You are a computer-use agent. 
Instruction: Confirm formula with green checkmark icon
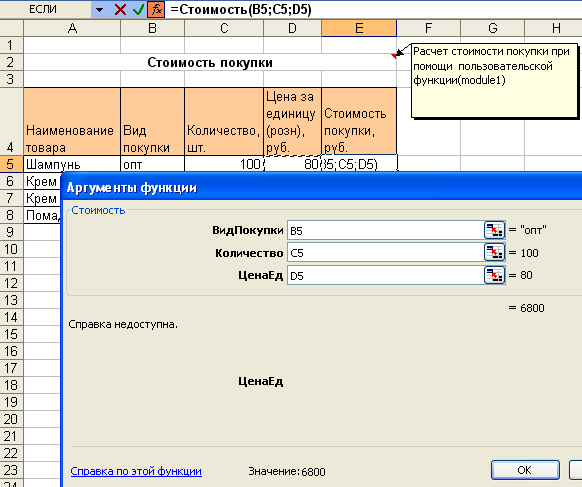pyautogui.click(x=138, y=9)
